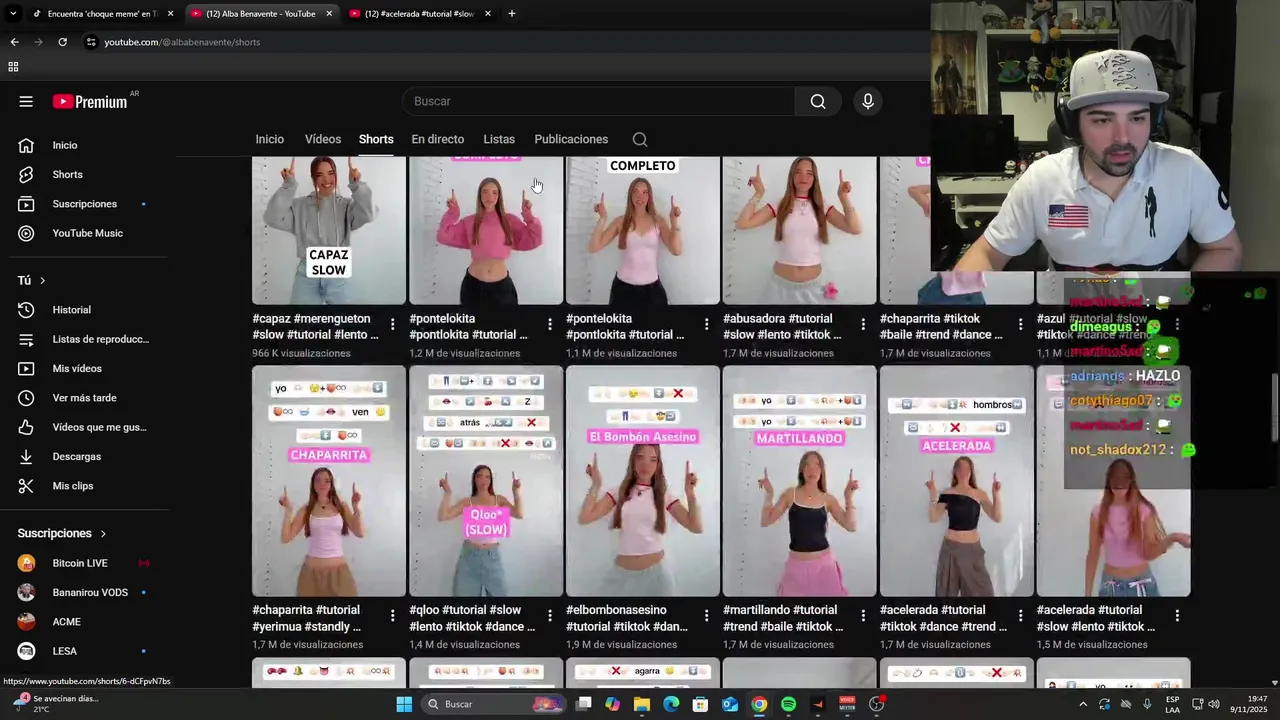The width and height of the screenshot is (1280, 720).
Task: Open the Bananirou VODS subscription
Action: click(x=88, y=592)
